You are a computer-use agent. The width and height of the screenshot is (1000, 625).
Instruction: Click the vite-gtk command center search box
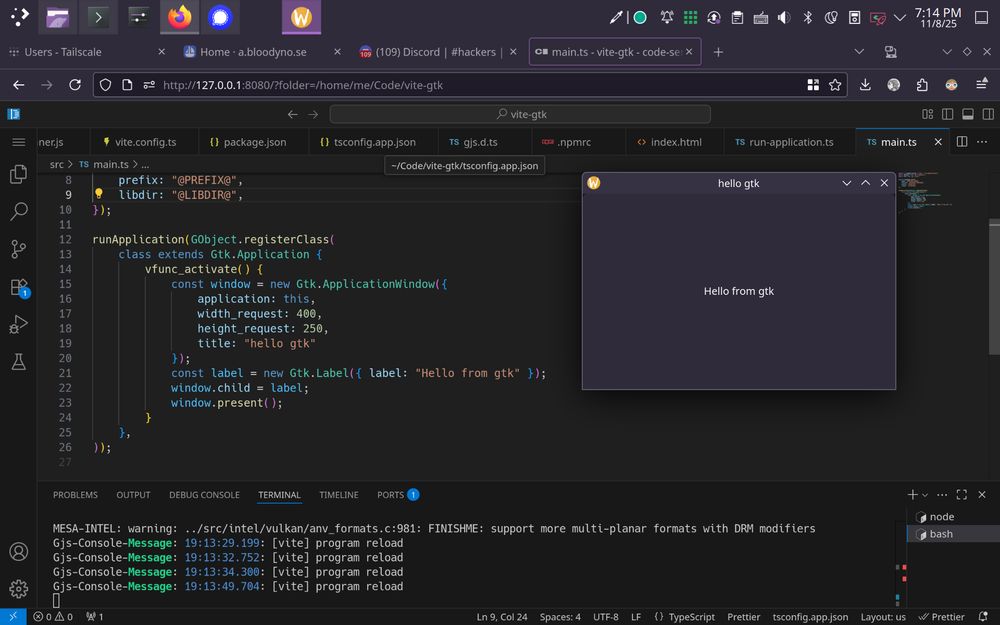[520, 115]
